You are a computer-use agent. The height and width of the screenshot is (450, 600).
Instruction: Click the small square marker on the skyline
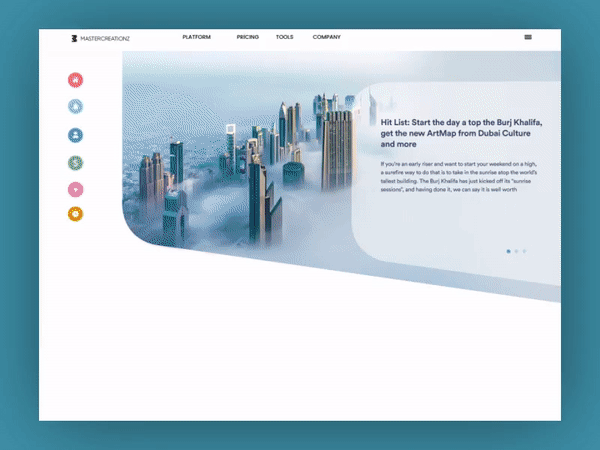coord(230,129)
